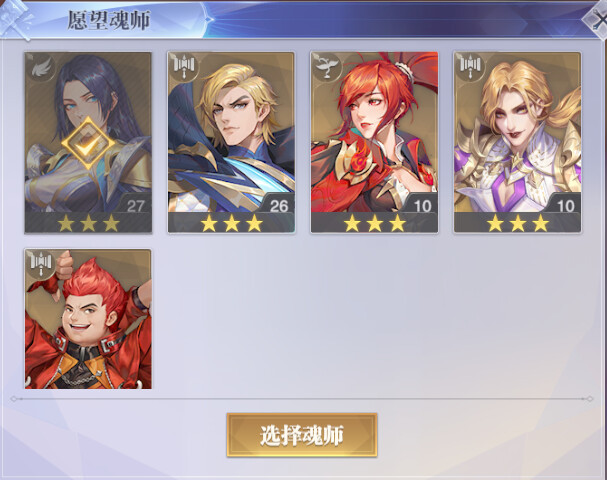Viewport: 607px width, 480px height.
Task: Click the tower icon on blond male card
Action: pyautogui.click(x=183, y=66)
